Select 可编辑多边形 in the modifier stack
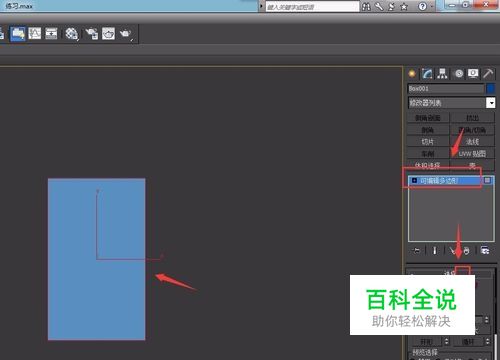 (x=439, y=181)
